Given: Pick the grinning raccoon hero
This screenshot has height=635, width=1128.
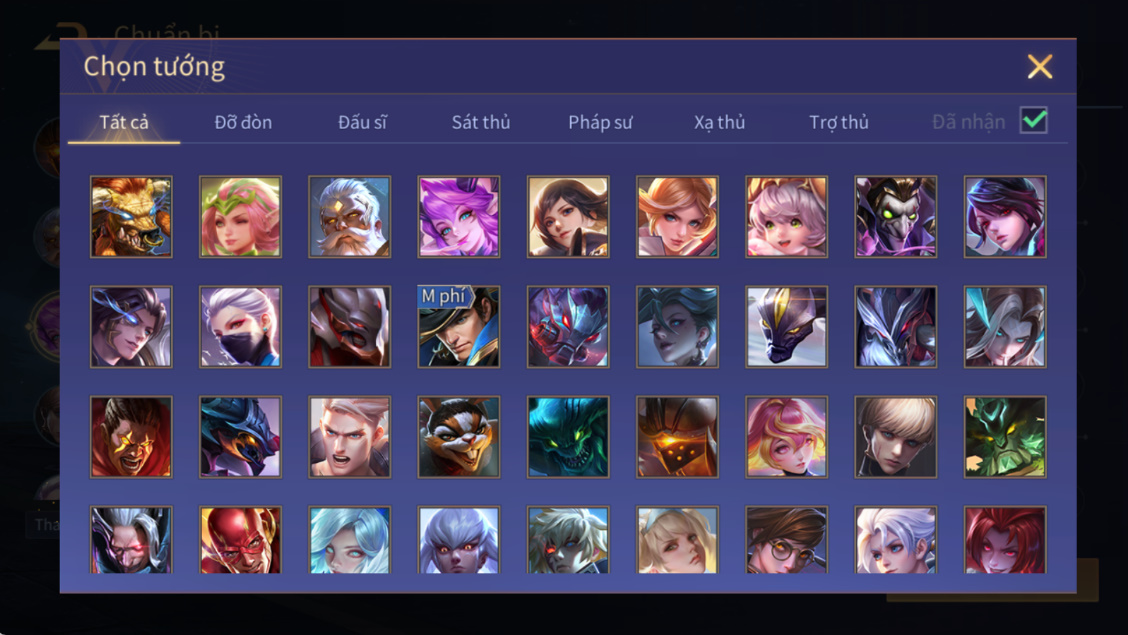Looking at the screenshot, I should (x=459, y=437).
